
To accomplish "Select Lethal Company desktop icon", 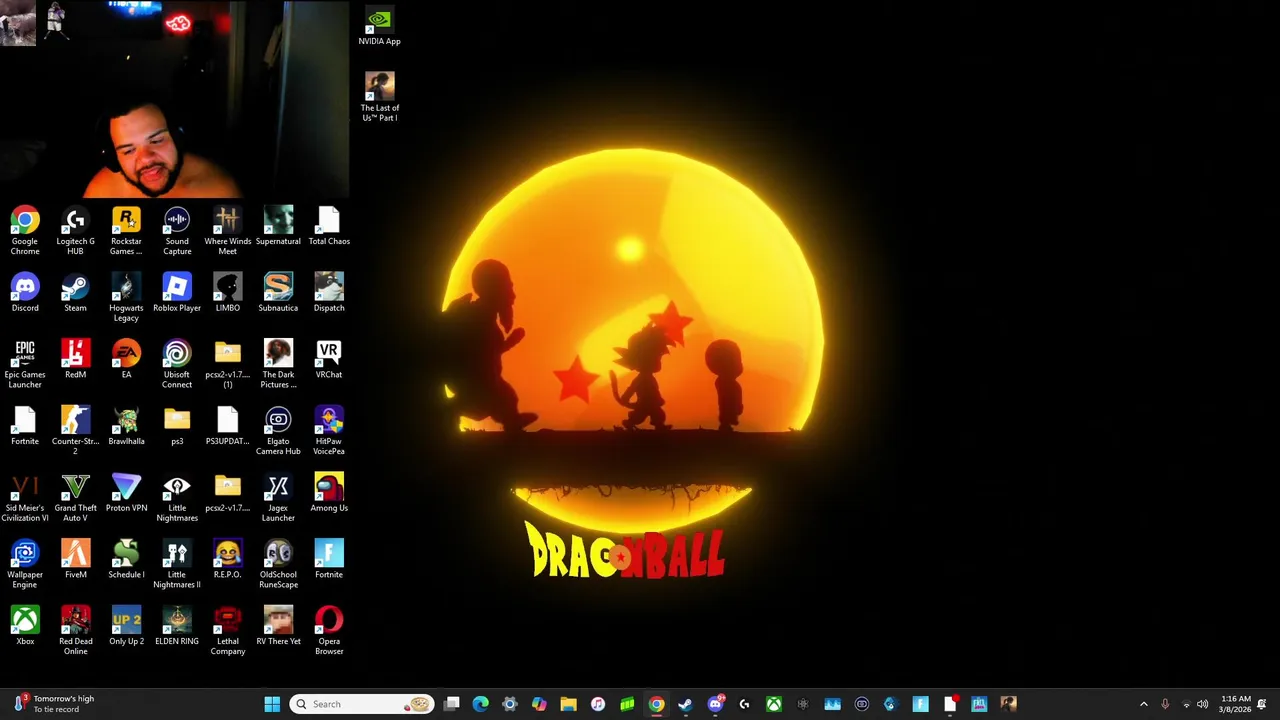I will [x=227, y=631].
